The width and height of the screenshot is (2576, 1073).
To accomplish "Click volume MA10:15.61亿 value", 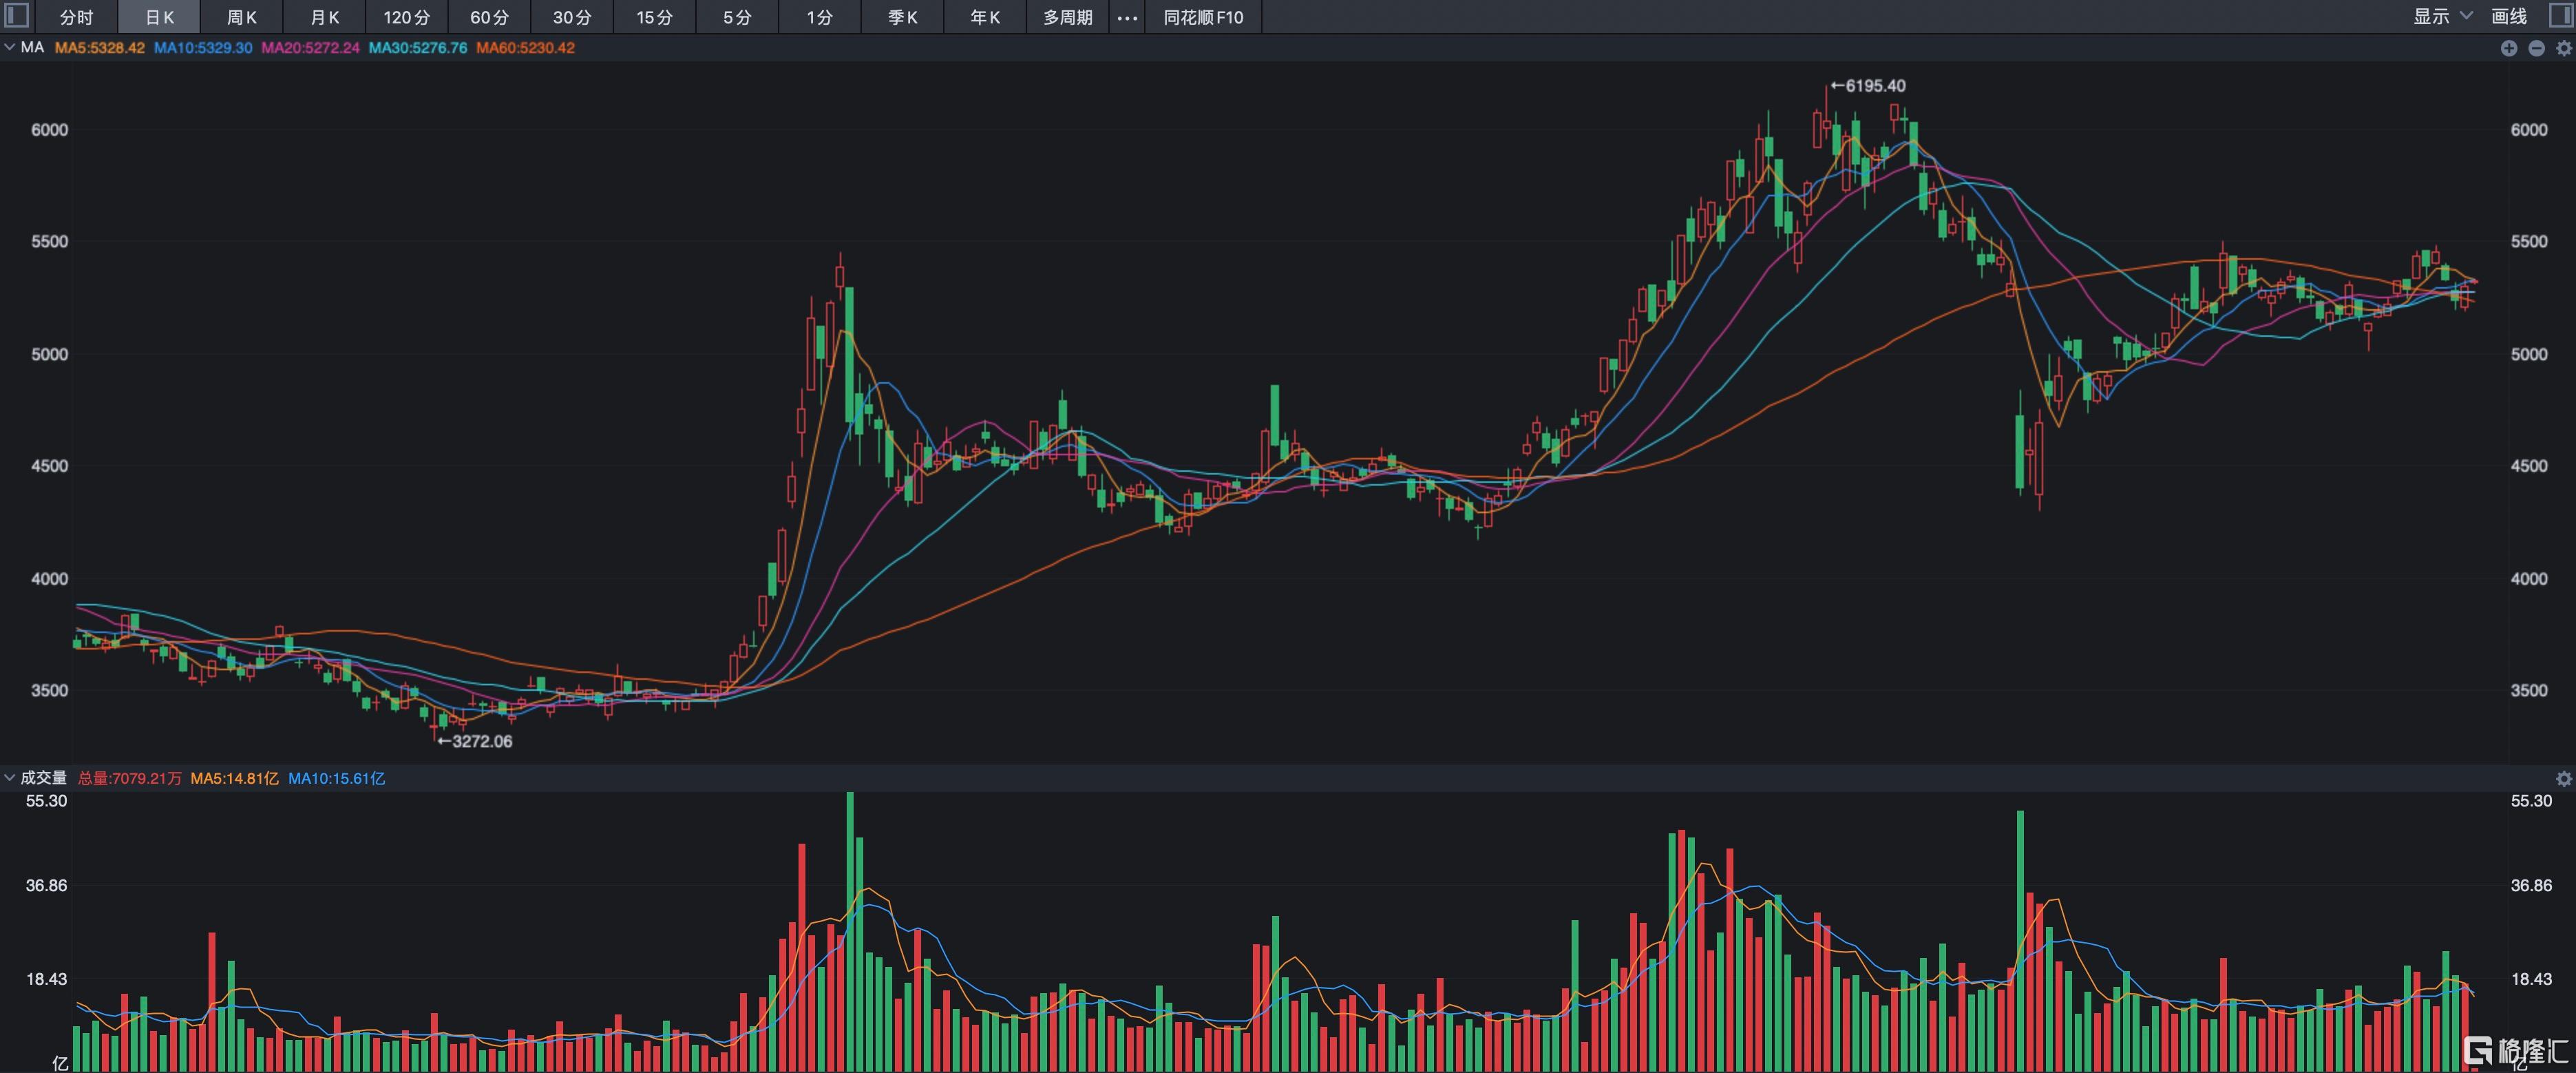I will 336,778.
